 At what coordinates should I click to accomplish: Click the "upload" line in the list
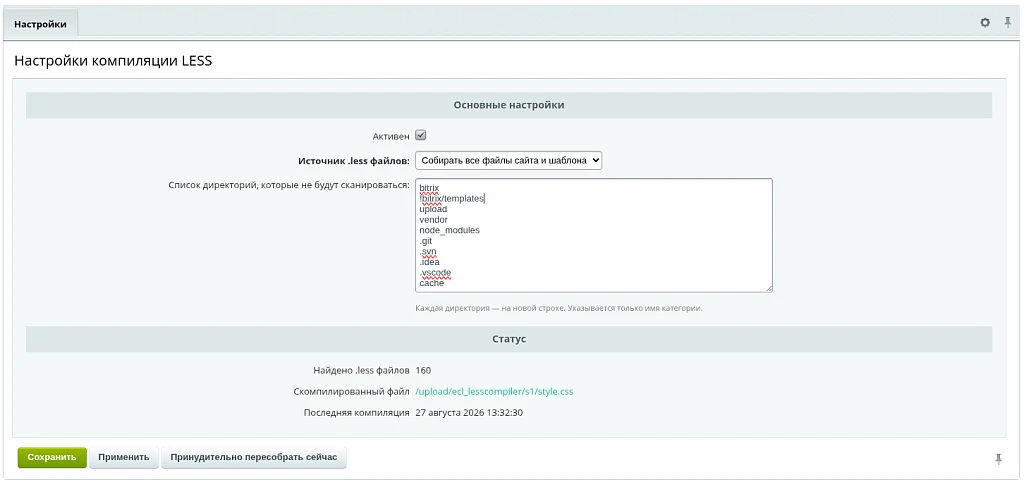tap(433, 209)
